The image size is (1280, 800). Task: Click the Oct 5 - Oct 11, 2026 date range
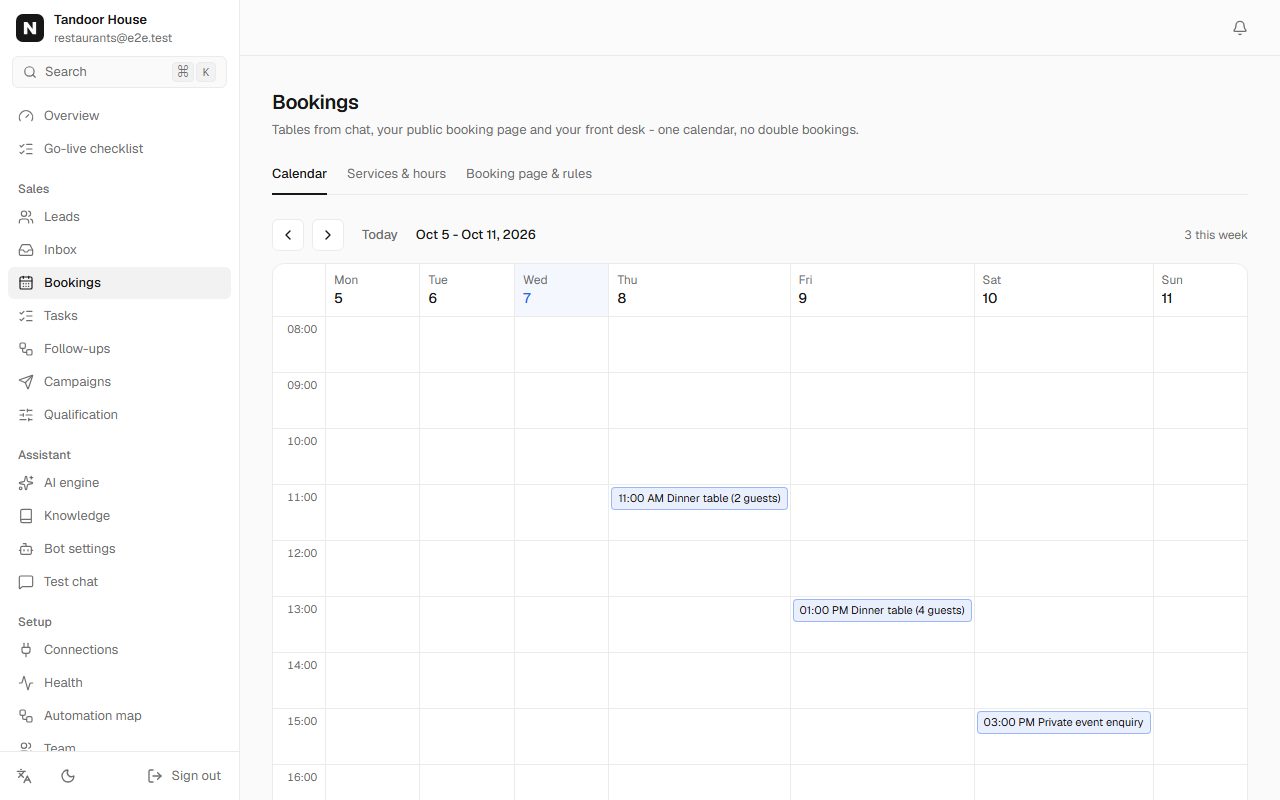pos(476,235)
